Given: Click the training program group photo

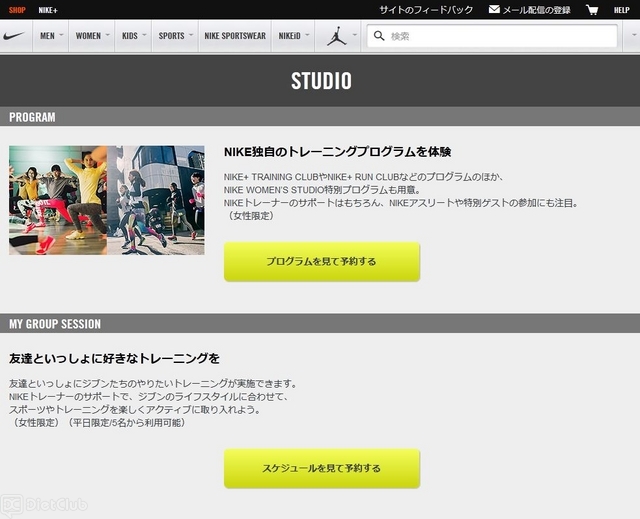Looking at the screenshot, I should (106, 200).
